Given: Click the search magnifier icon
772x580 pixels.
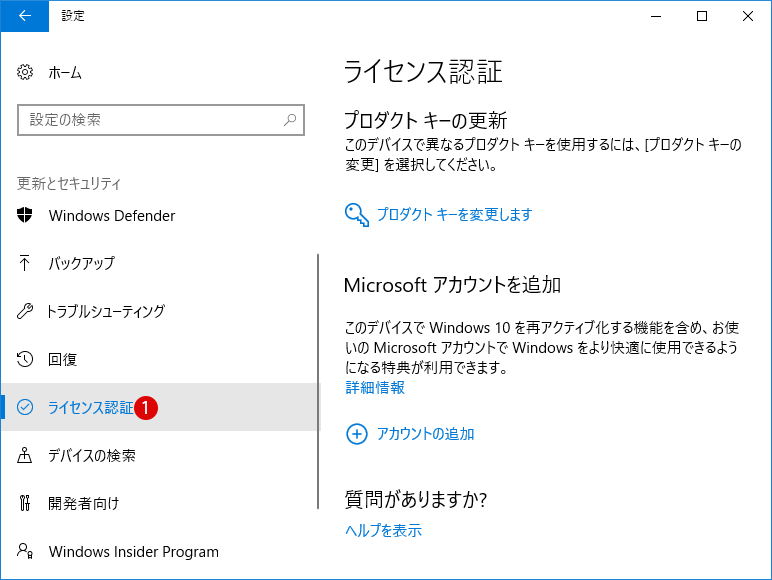Looking at the screenshot, I should [290, 120].
